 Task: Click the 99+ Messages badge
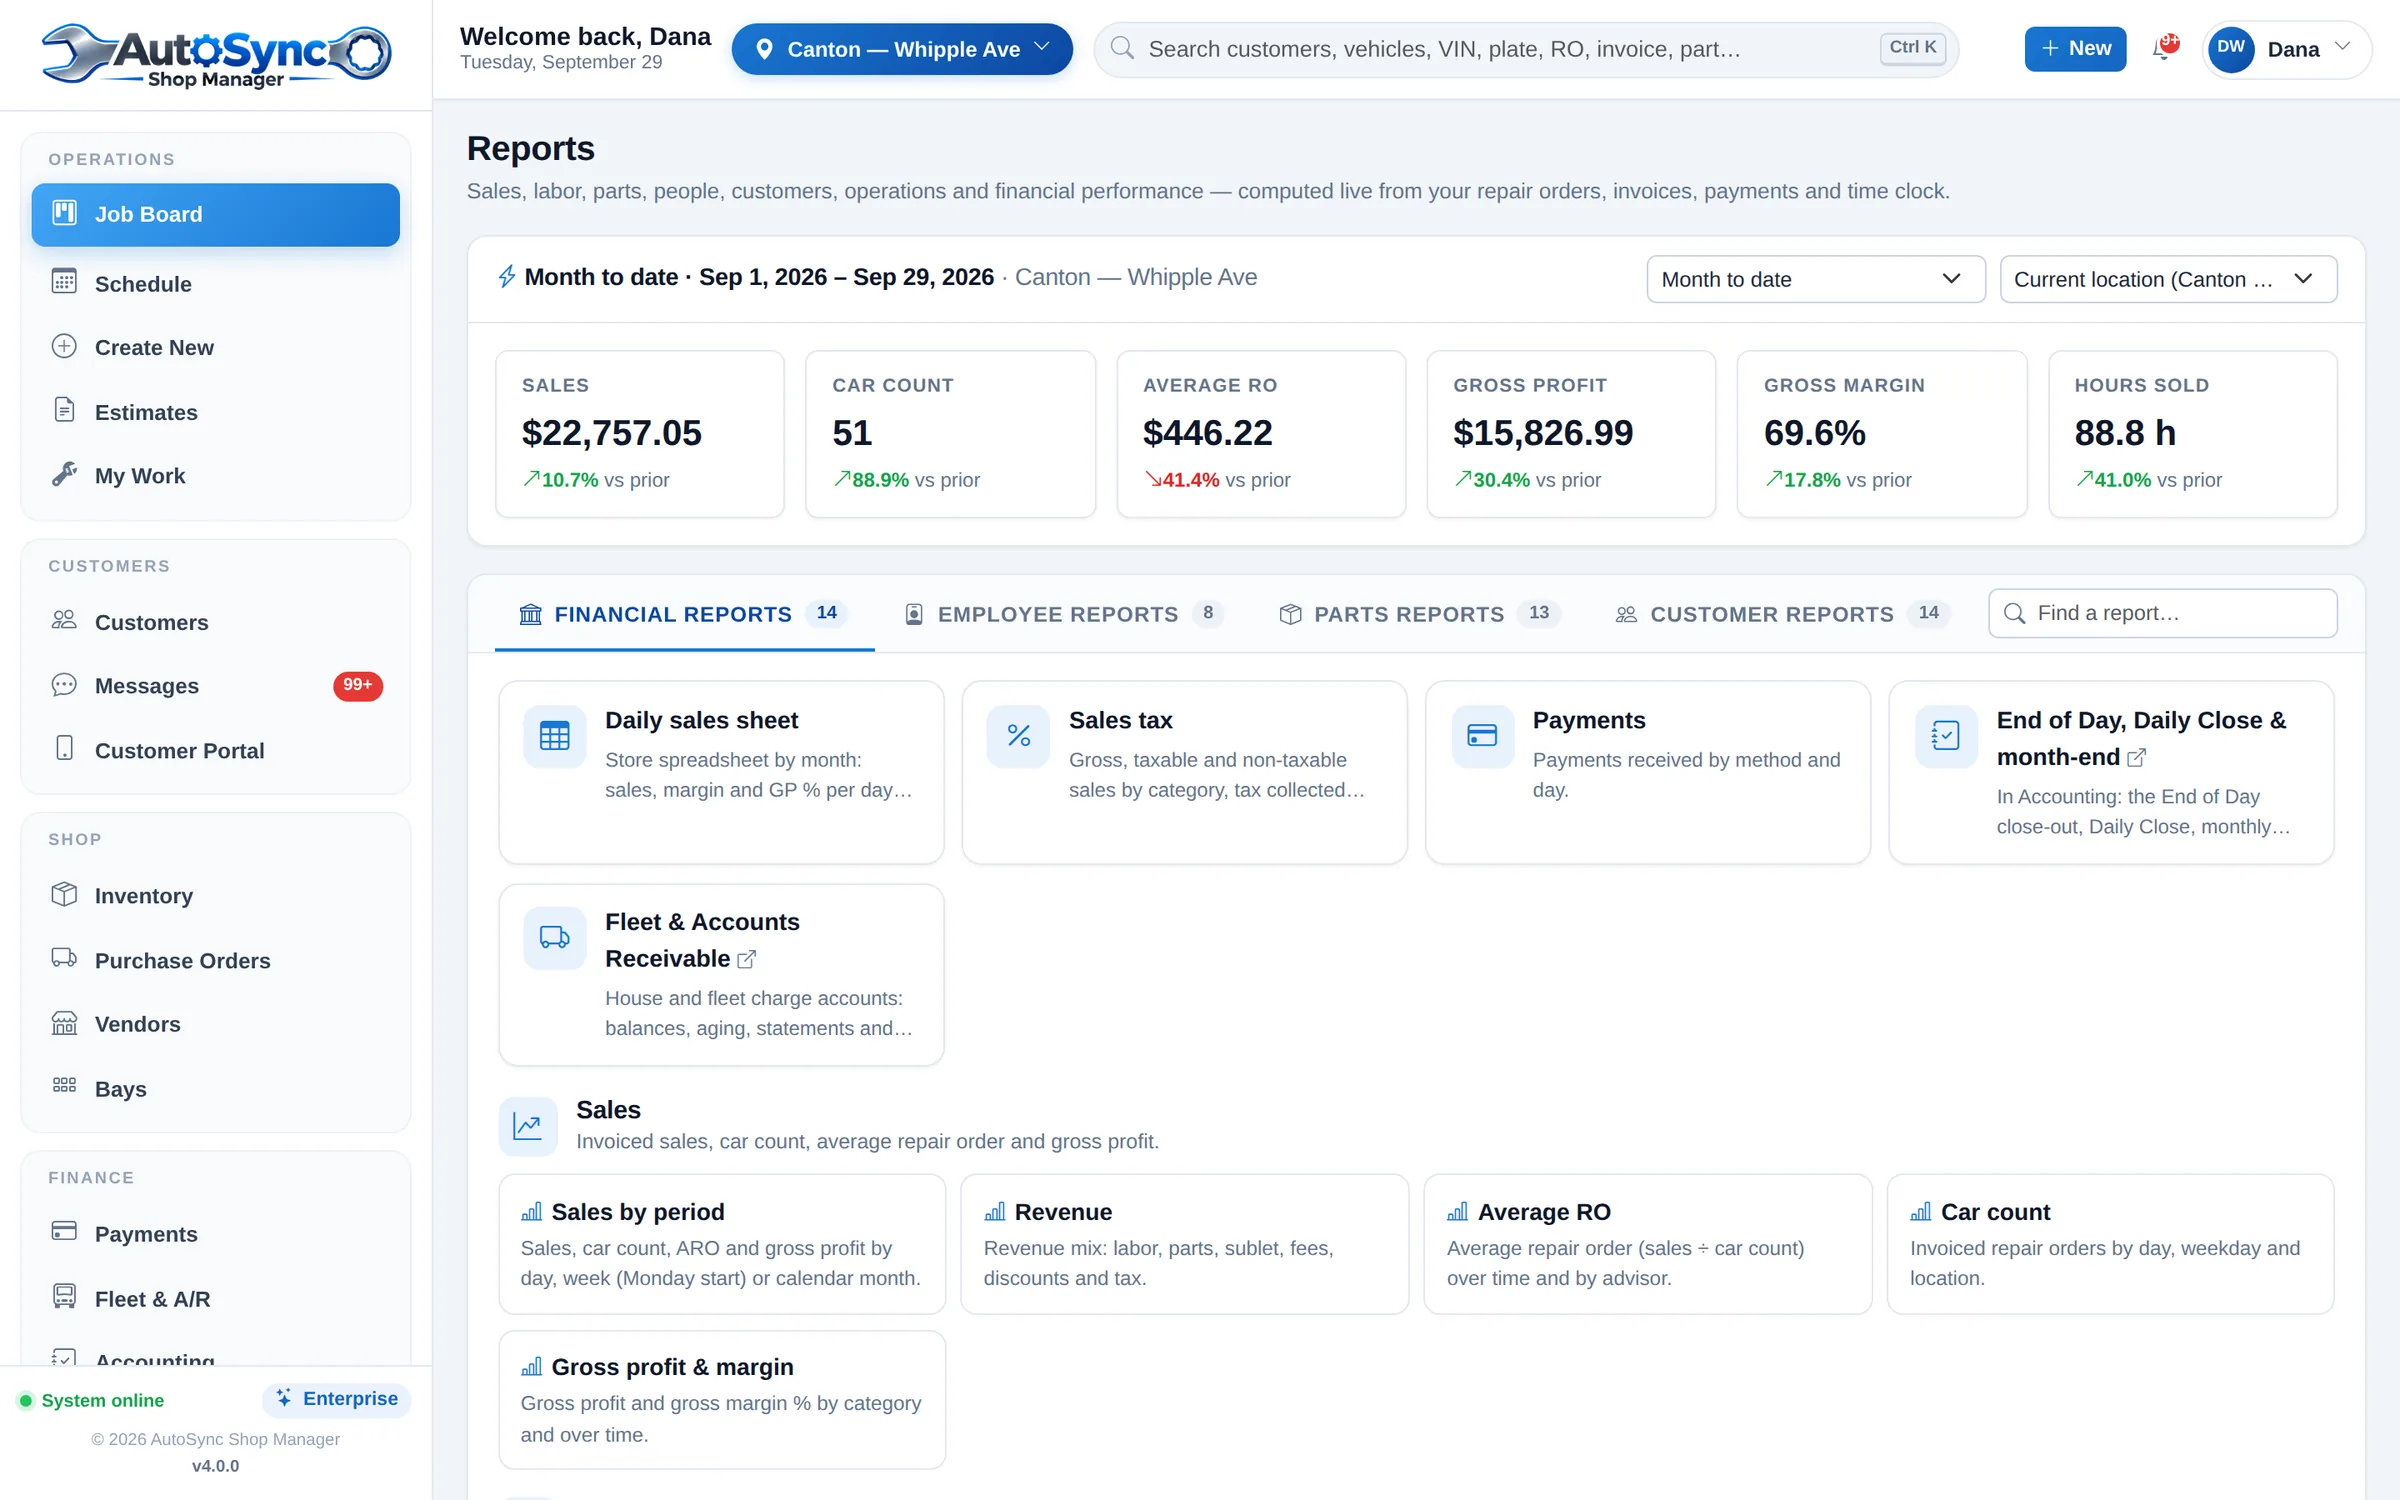357,685
